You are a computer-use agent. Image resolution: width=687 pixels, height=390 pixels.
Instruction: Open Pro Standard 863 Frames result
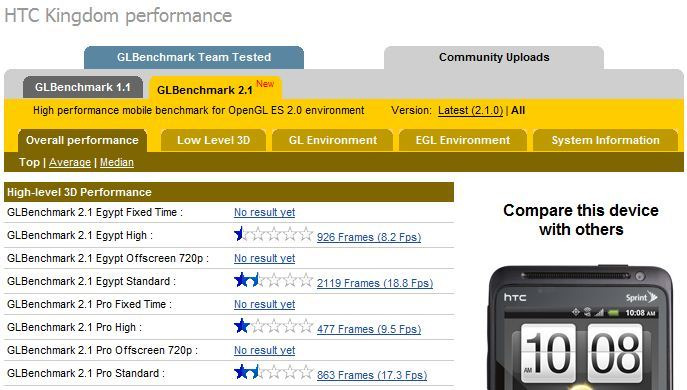(x=372, y=375)
